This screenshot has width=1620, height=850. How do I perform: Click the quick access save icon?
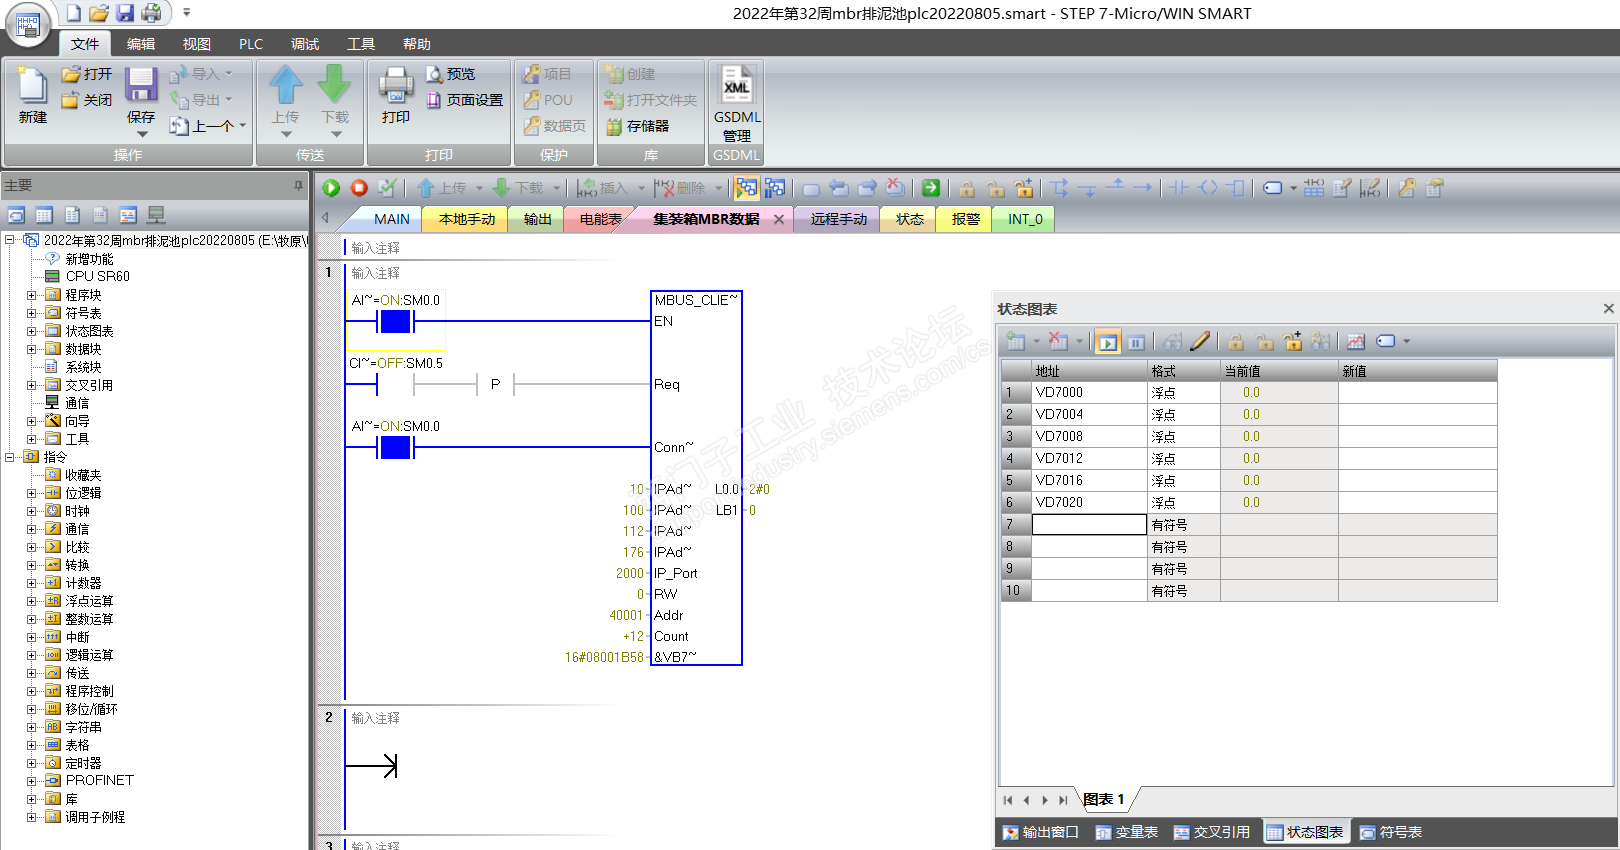click(125, 13)
